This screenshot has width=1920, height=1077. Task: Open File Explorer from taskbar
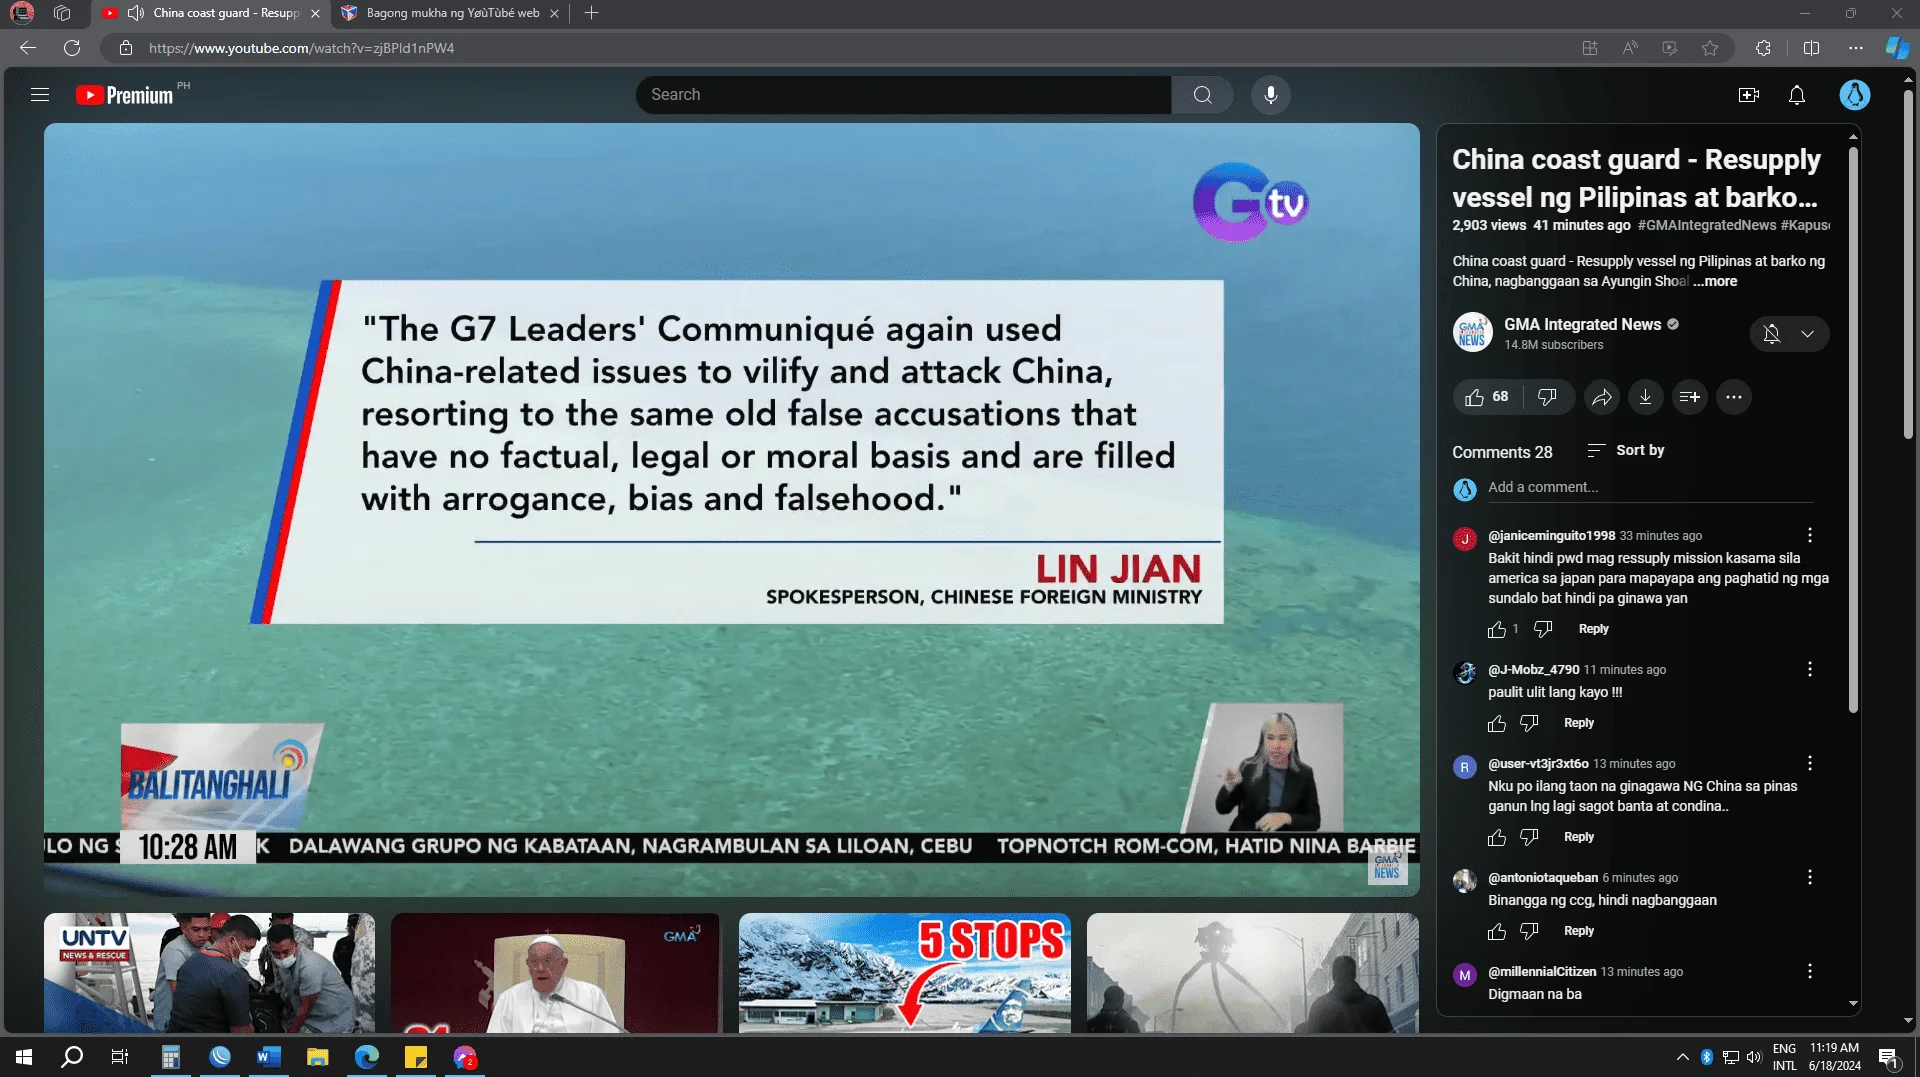pyautogui.click(x=317, y=1057)
